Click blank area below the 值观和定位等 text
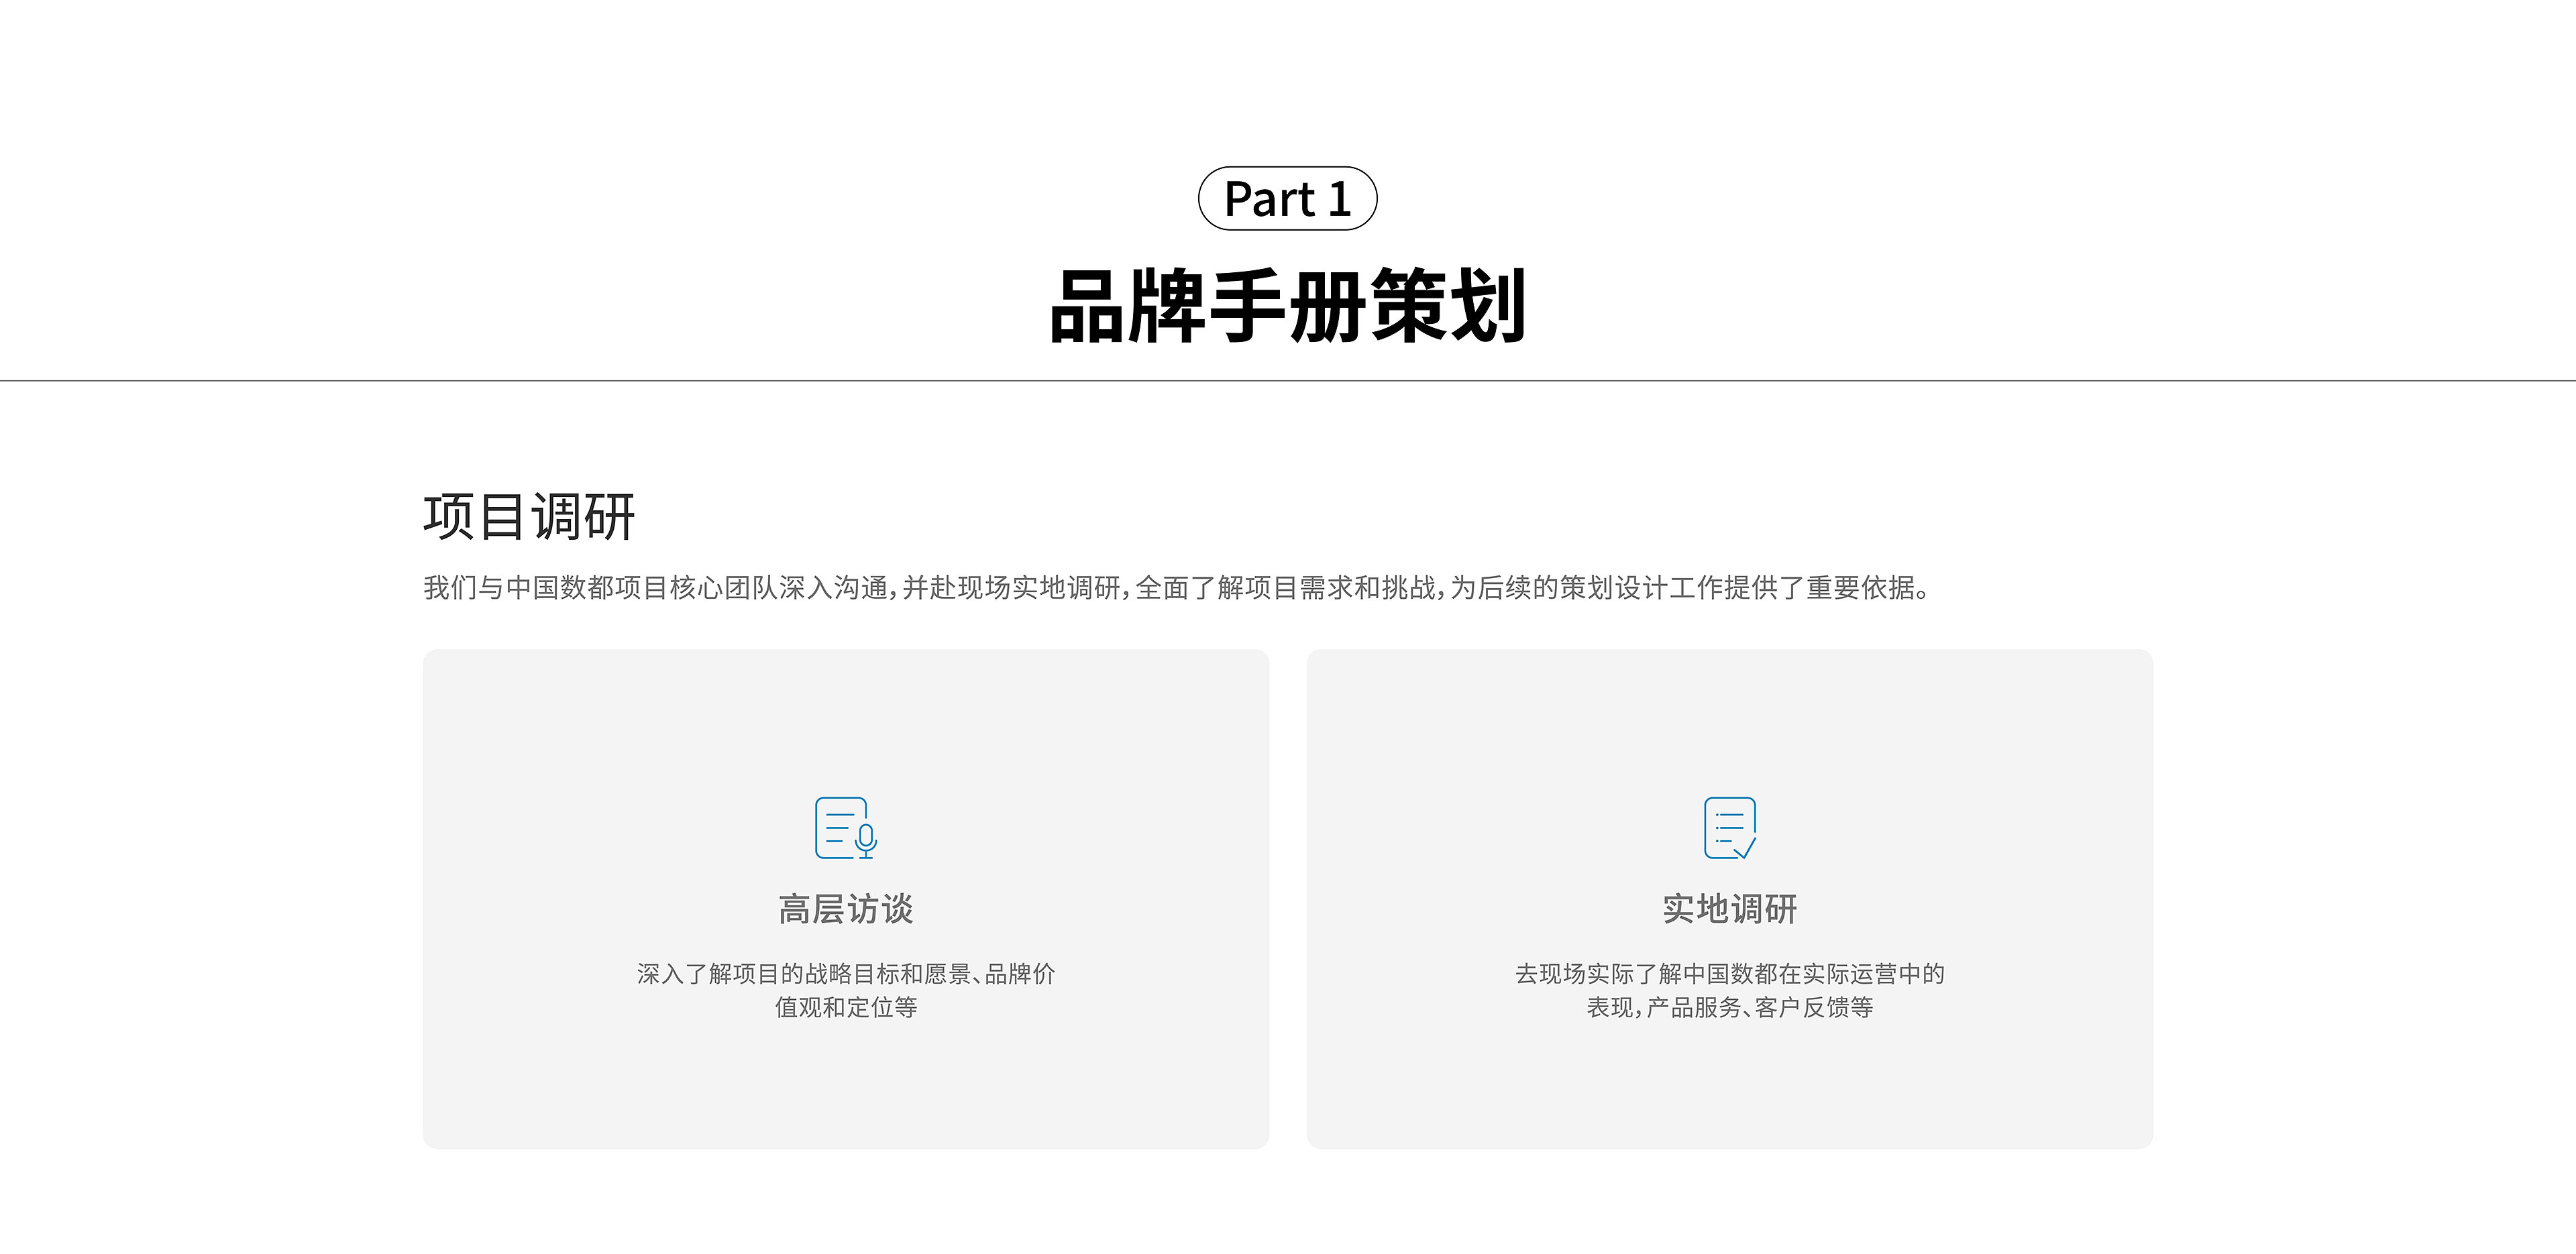Screen dimensions: 2576x1254 (845, 1085)
